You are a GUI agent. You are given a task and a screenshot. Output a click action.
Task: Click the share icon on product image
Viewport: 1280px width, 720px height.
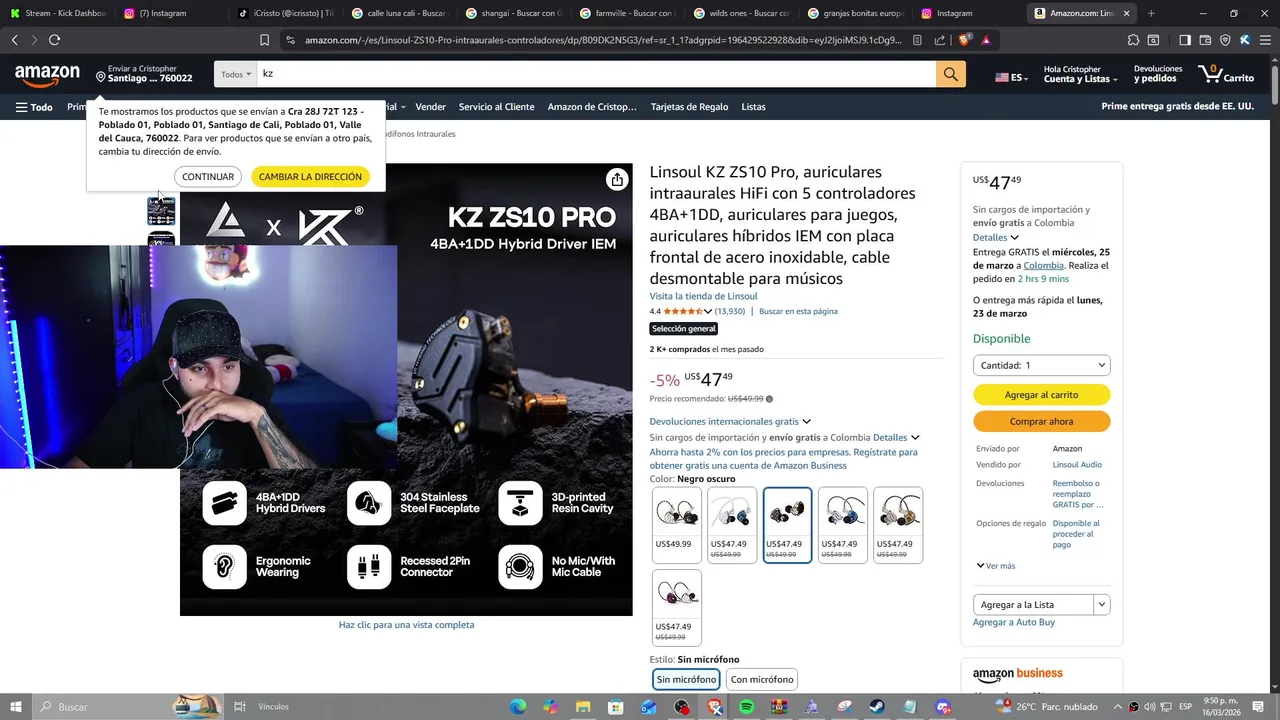pos(617,179)
